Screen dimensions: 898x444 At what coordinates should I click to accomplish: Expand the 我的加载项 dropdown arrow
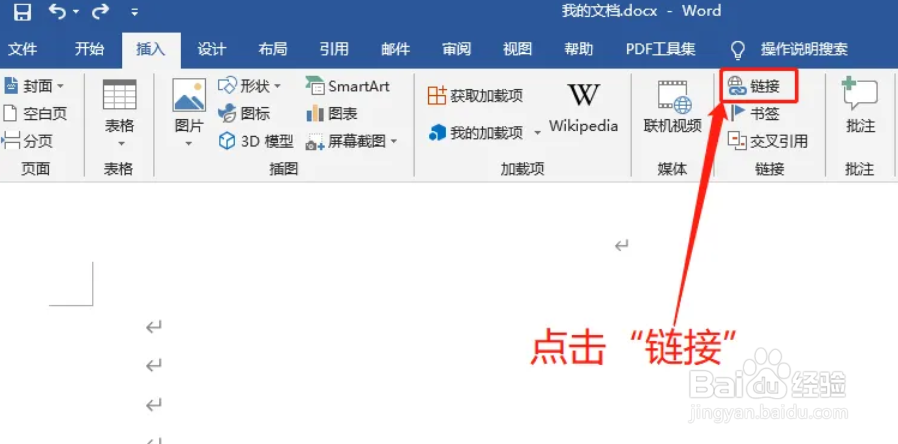537,133
